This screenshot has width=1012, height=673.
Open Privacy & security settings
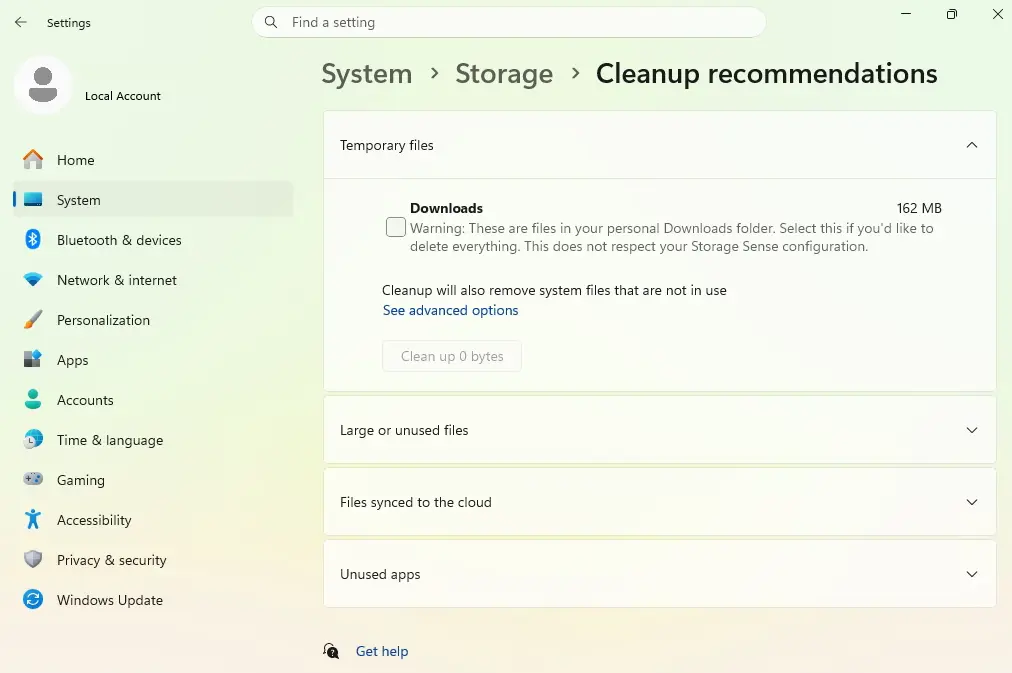pos(153,559)
